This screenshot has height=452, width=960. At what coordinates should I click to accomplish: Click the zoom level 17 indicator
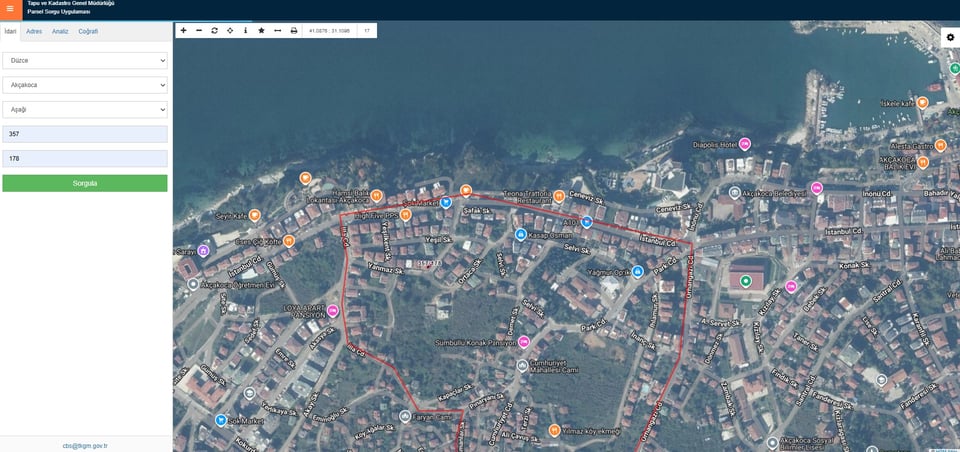click(x=367, y=31)
